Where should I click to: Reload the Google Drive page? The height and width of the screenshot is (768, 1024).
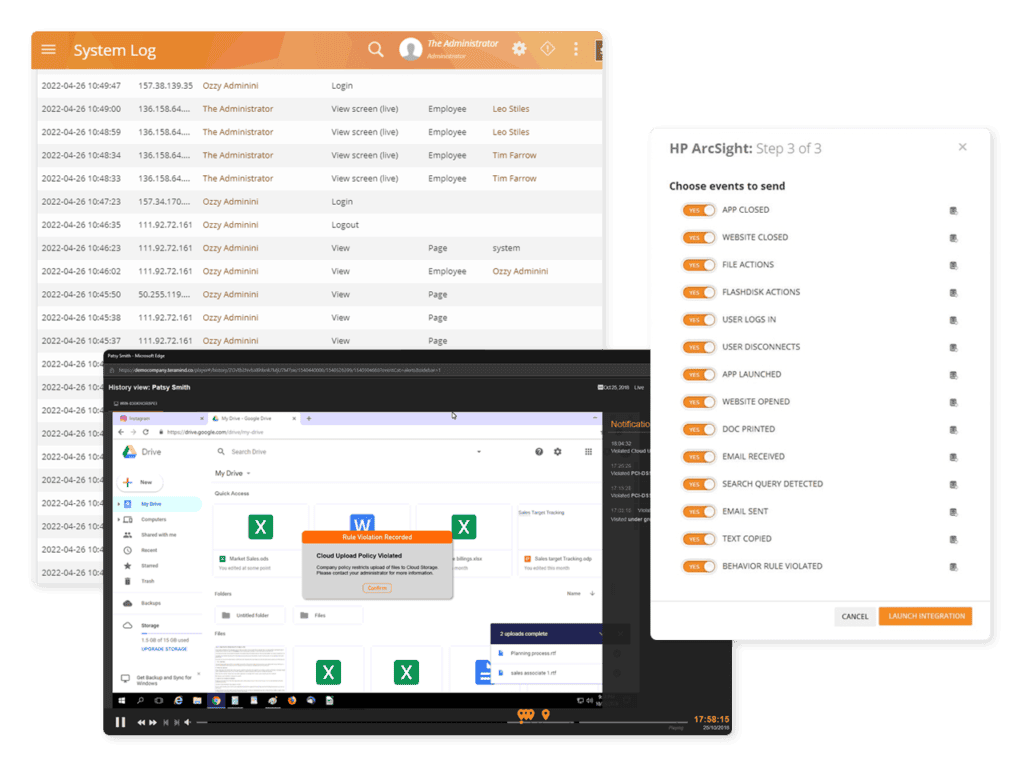coord(146,432)
